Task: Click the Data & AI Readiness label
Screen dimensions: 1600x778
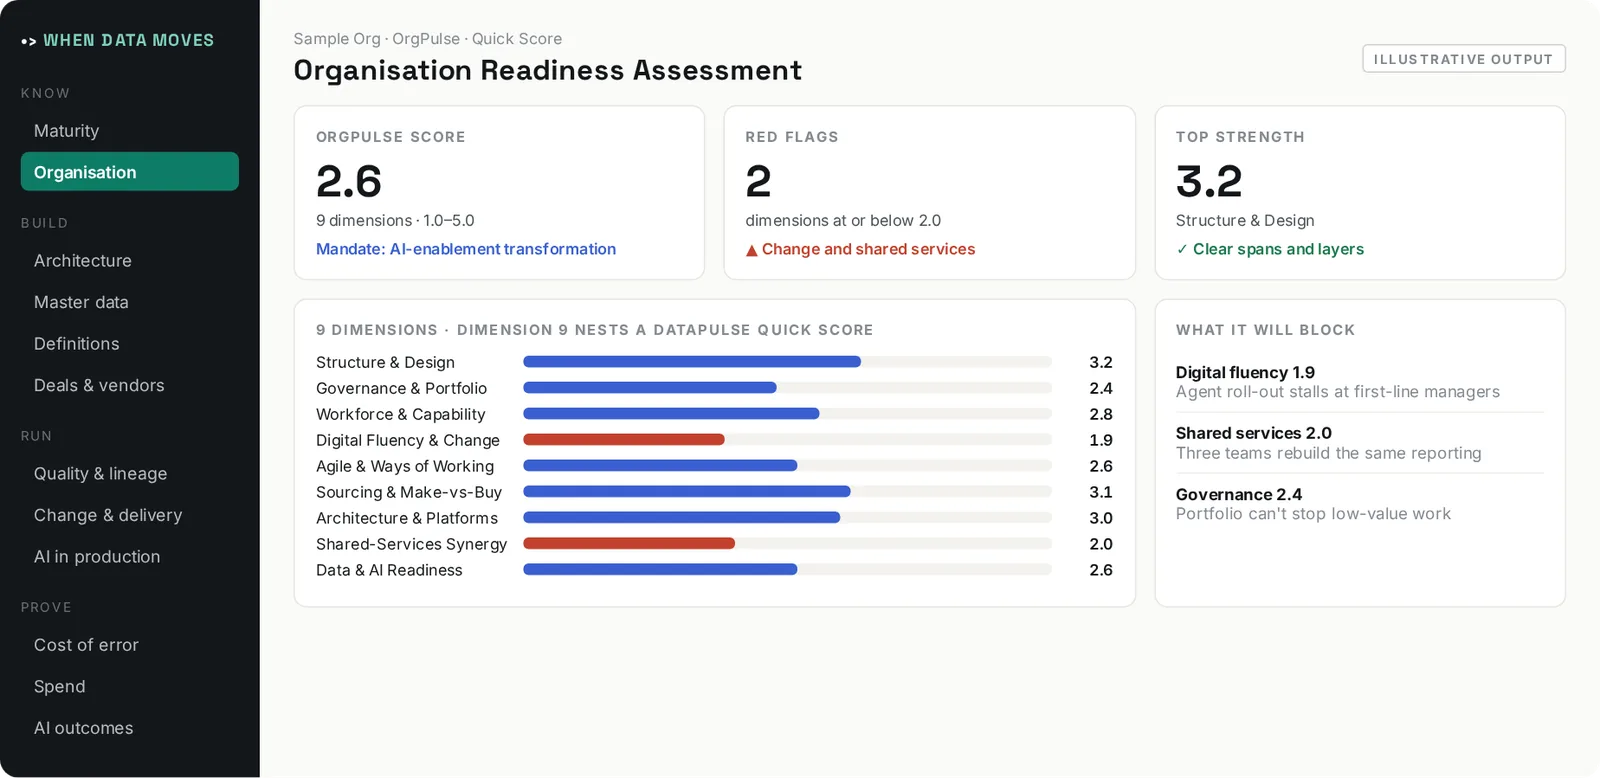Action: pos(389,570)
